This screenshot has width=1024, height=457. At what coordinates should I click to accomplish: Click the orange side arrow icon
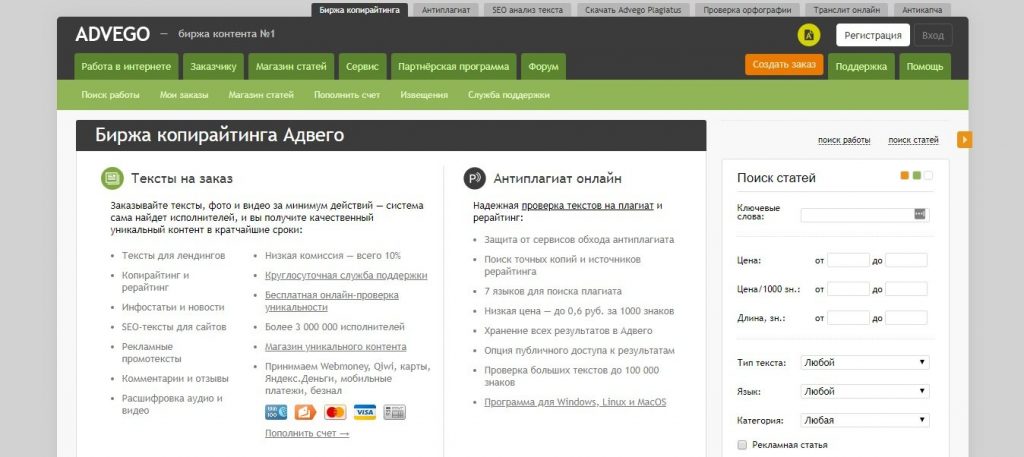tap(965, 140)
